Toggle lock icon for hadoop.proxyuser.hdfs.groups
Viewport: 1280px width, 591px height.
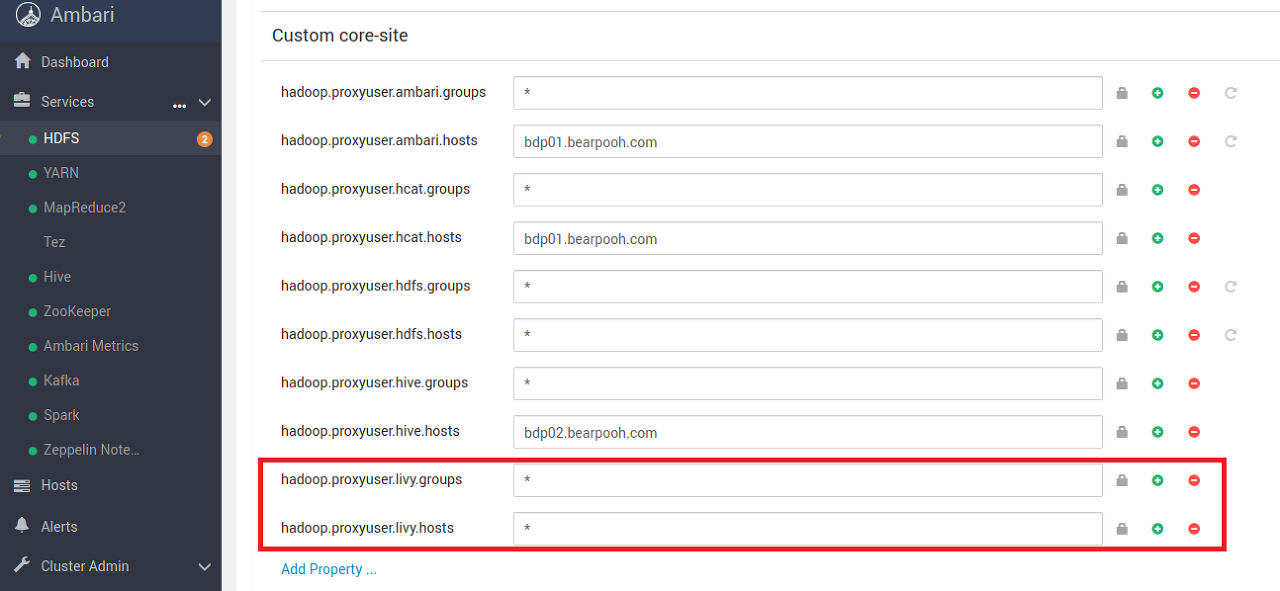pyautogui.click(x=1122, y=287)
